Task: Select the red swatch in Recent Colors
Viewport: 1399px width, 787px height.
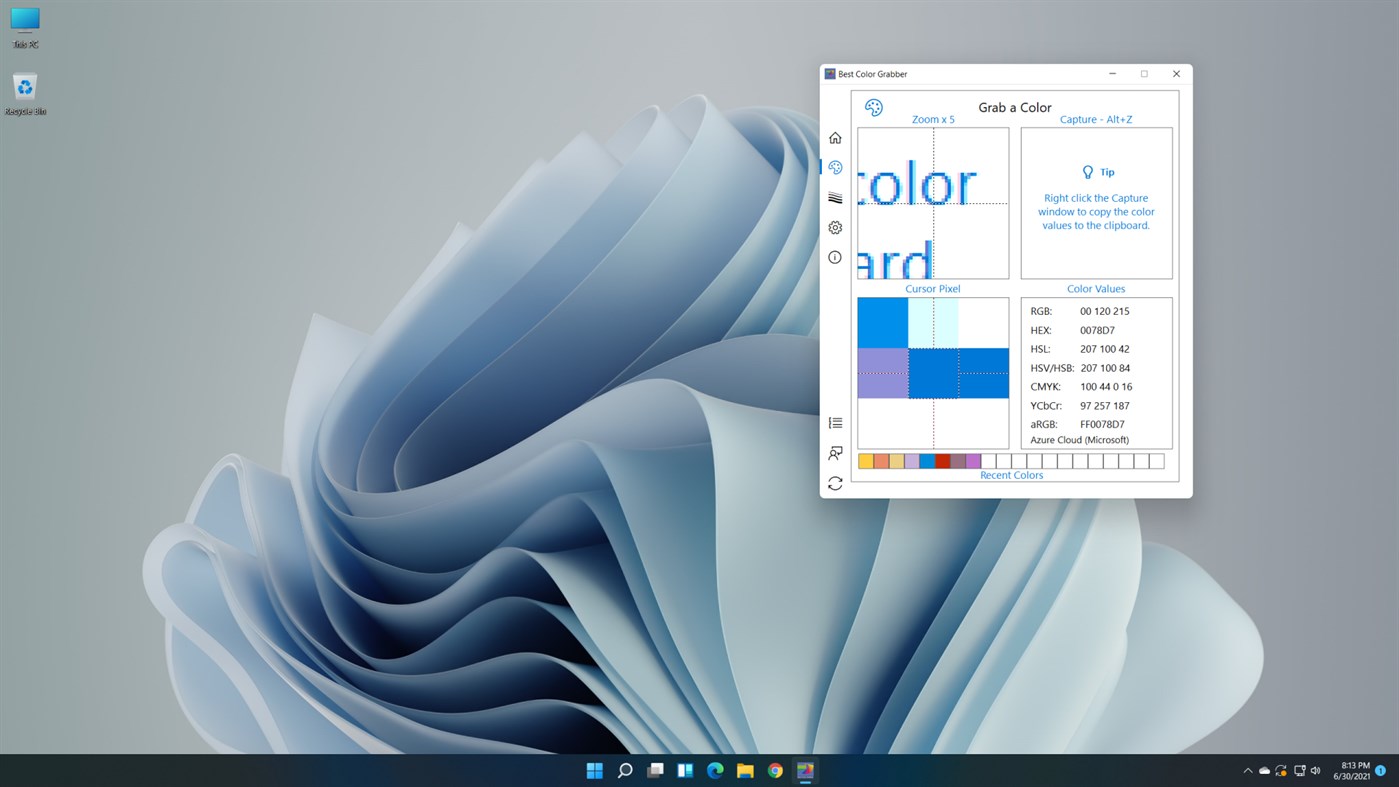Action: [x=943, y=460]
